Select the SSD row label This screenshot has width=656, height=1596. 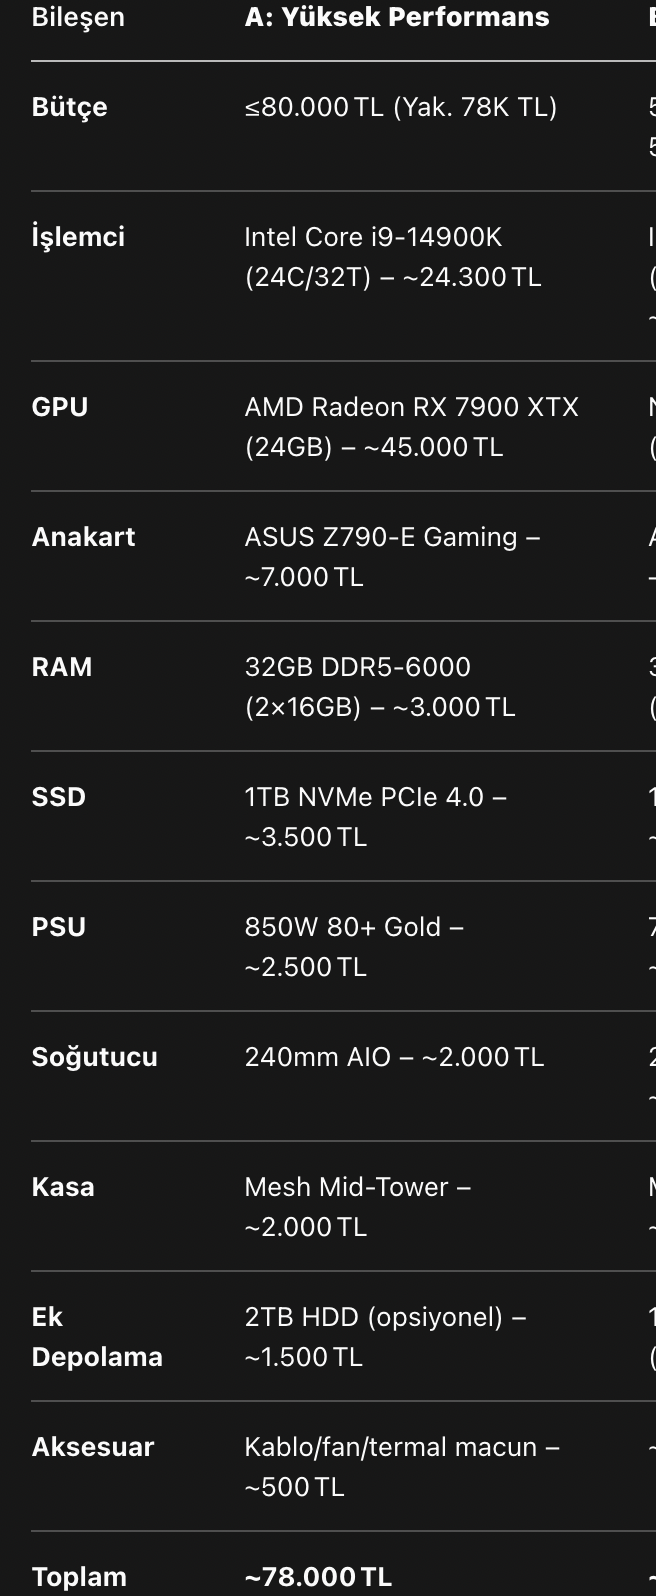(x=59, y=797)
